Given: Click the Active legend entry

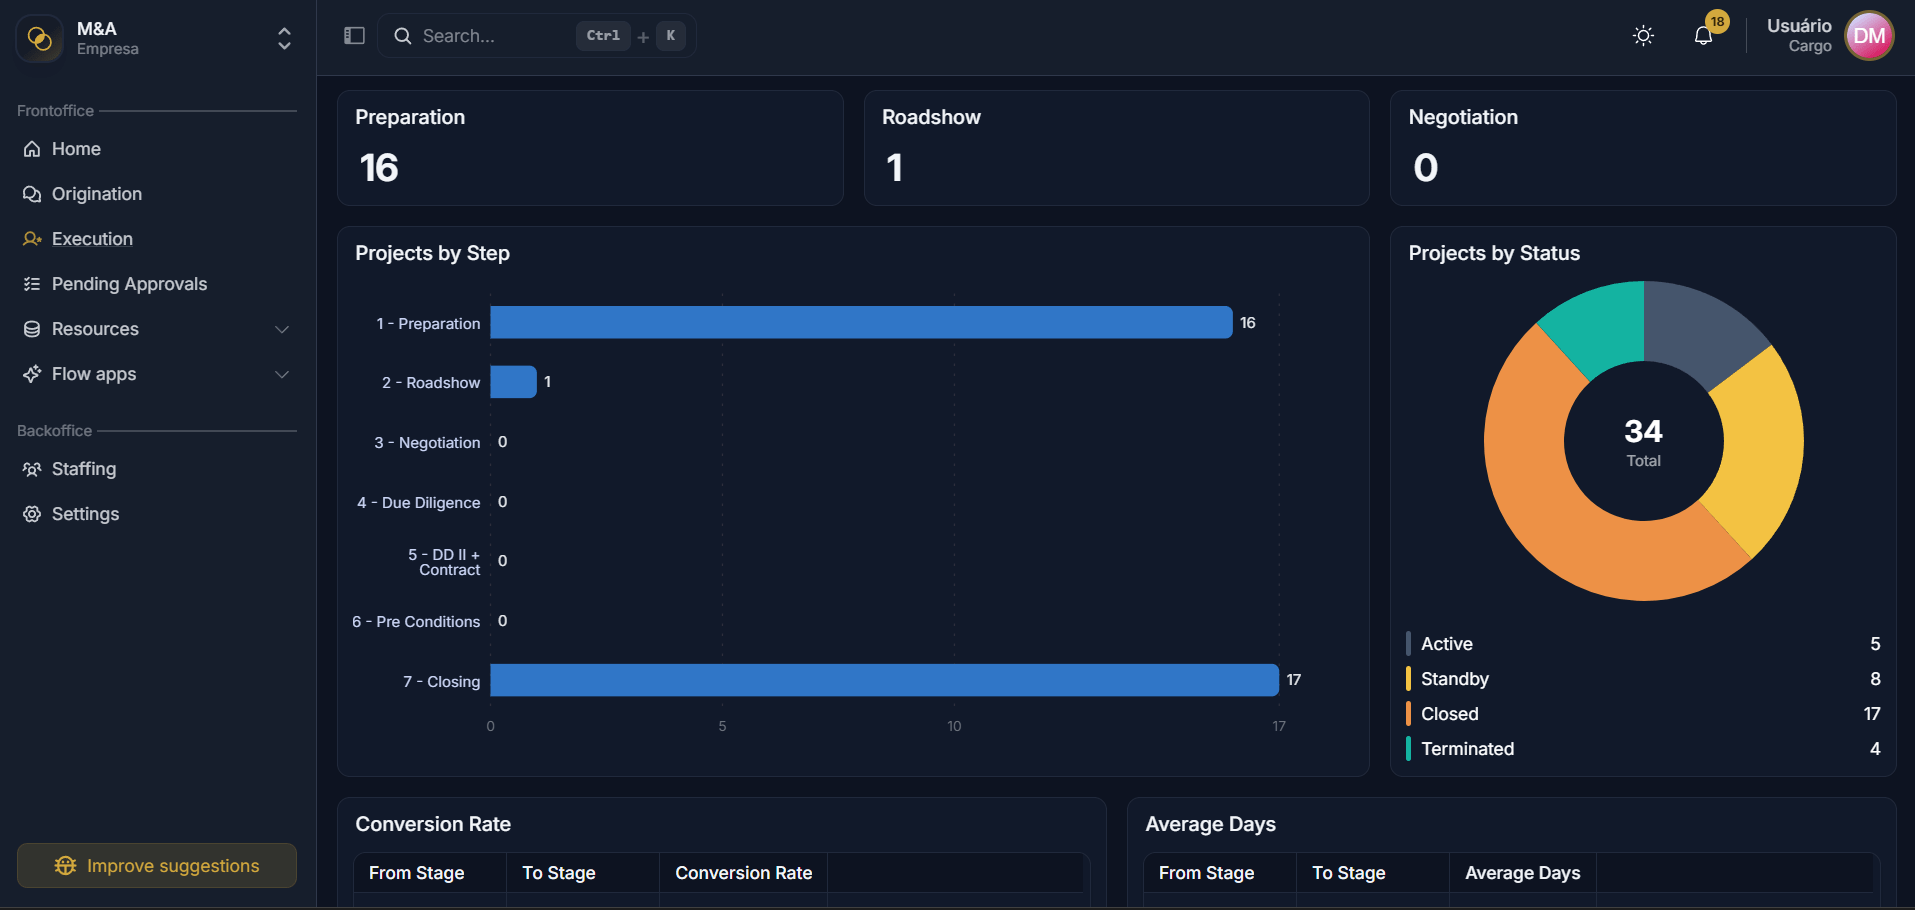Looking at the screenshot, I should coord(1643,644).
